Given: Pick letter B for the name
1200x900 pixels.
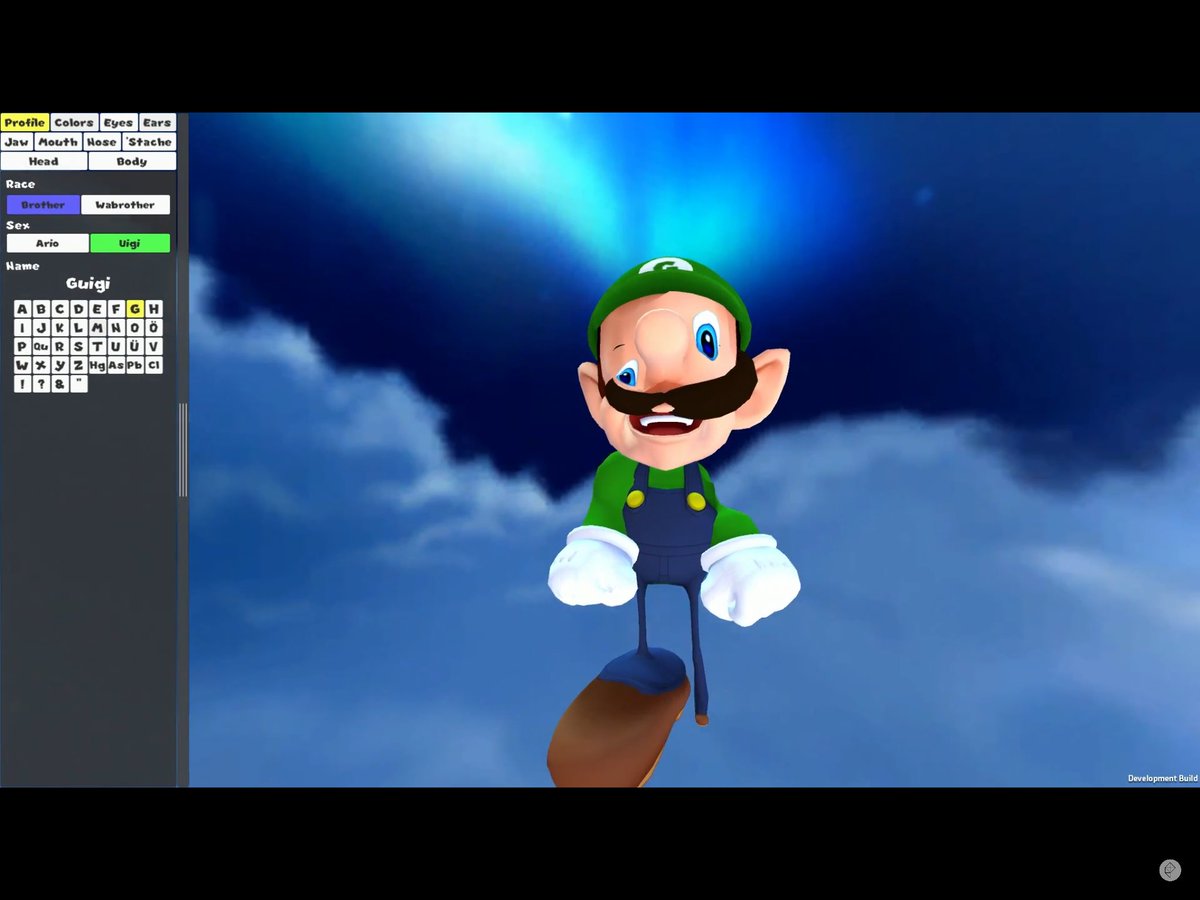Looking at the screenshot, I should [41, 309].
